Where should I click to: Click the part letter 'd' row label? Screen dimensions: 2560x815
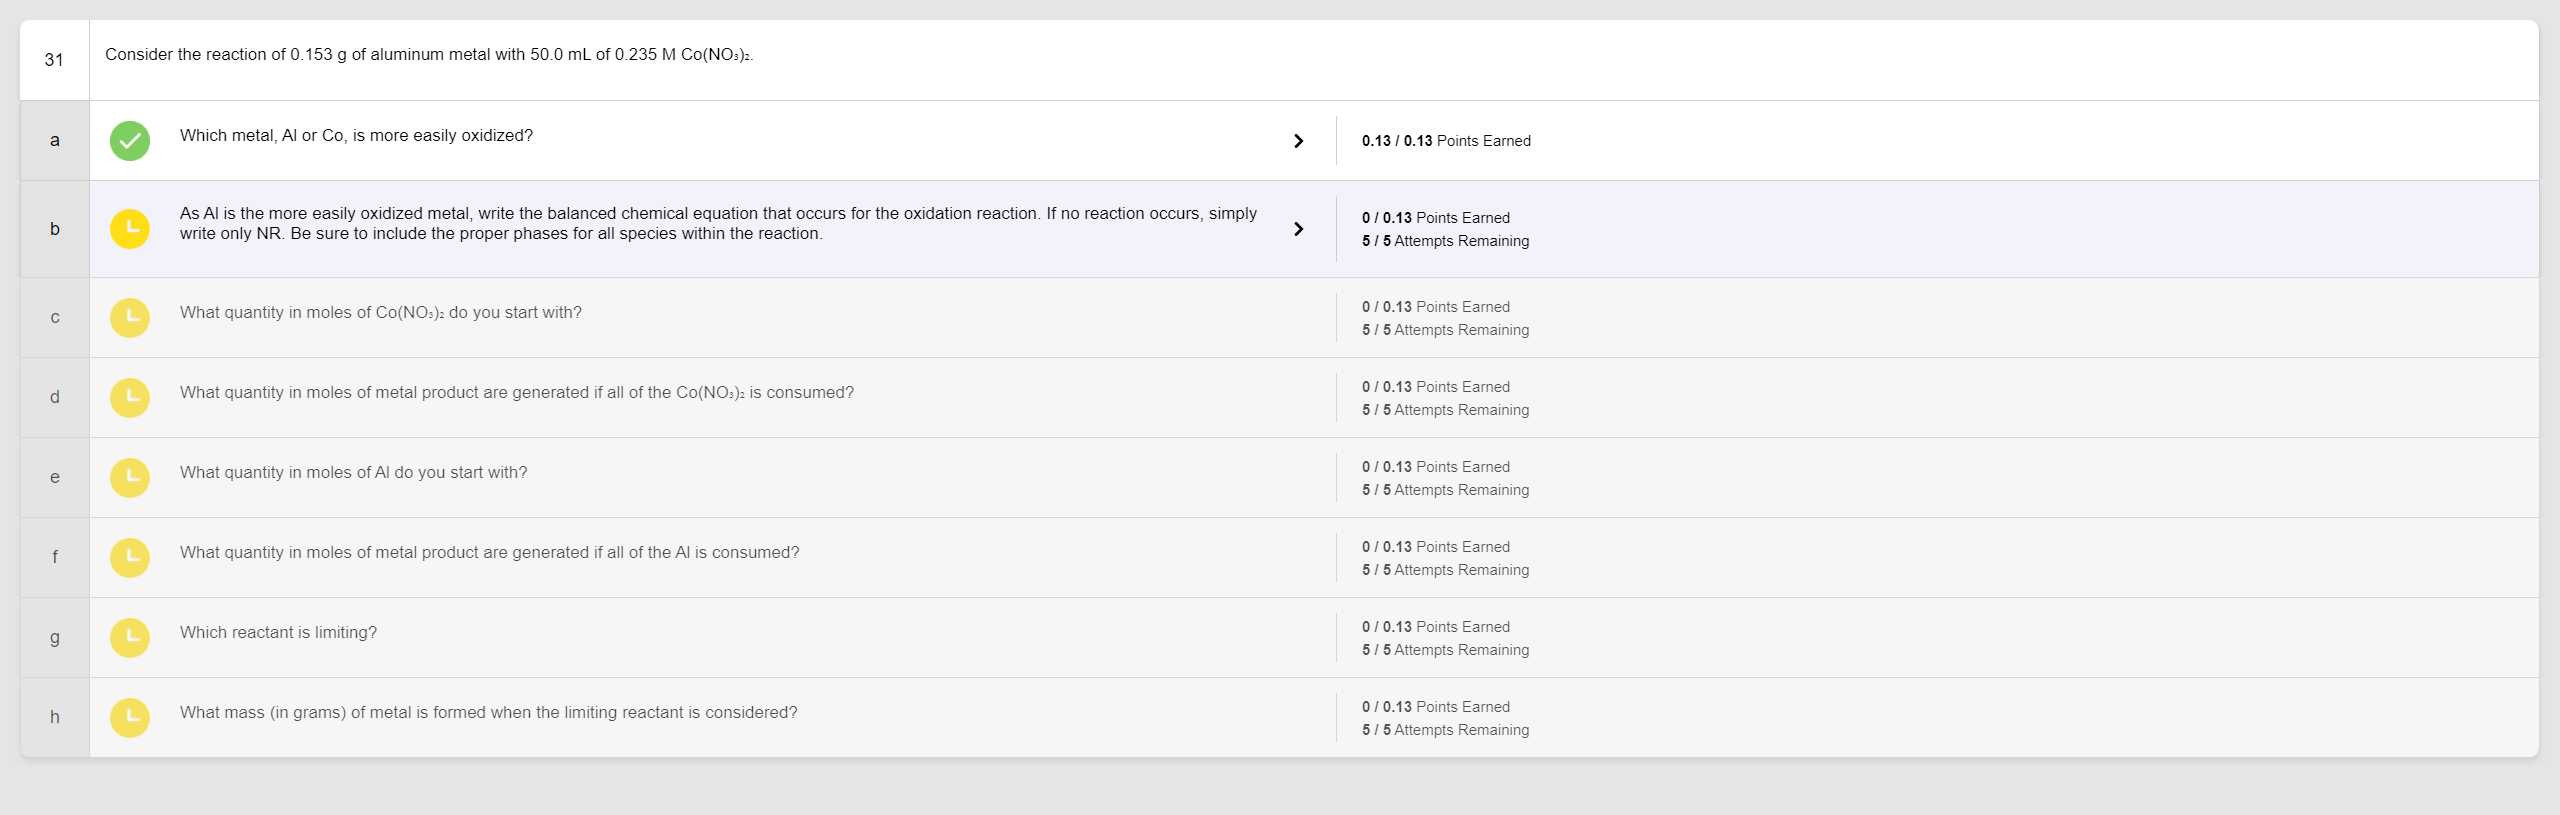click(x=55, y=398)
